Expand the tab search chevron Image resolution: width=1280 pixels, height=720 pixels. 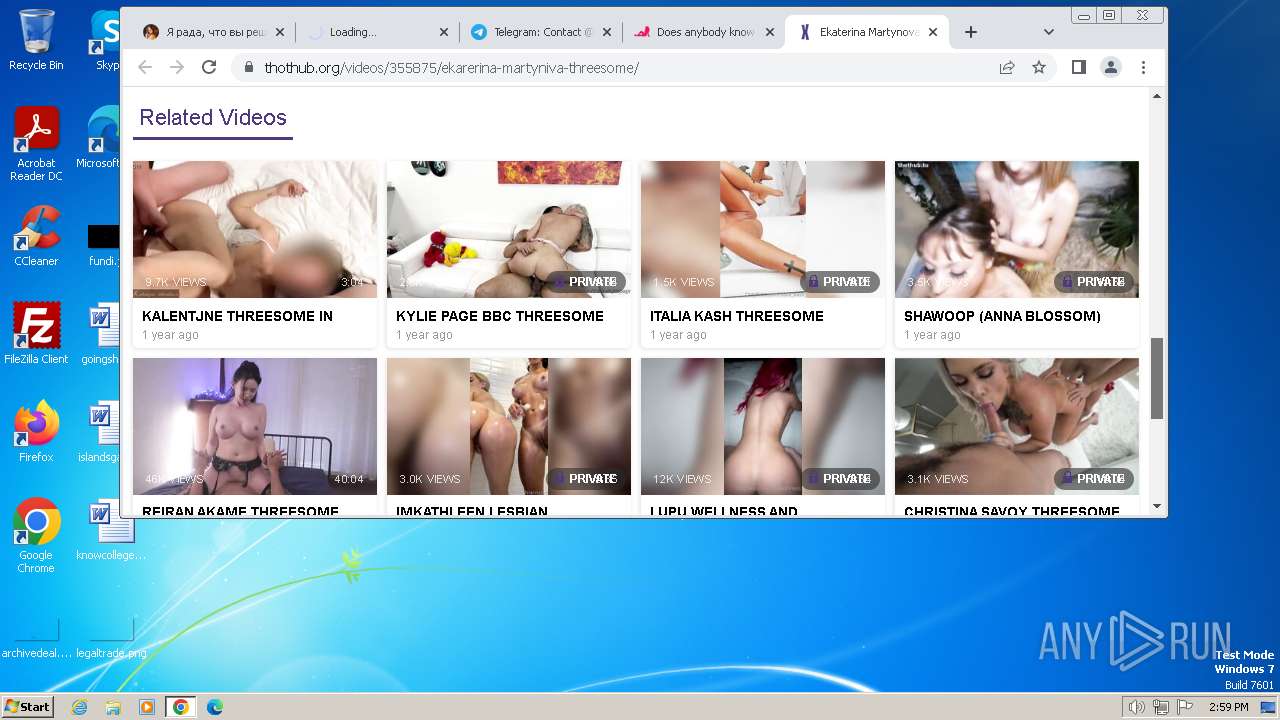click(1048, 32)
